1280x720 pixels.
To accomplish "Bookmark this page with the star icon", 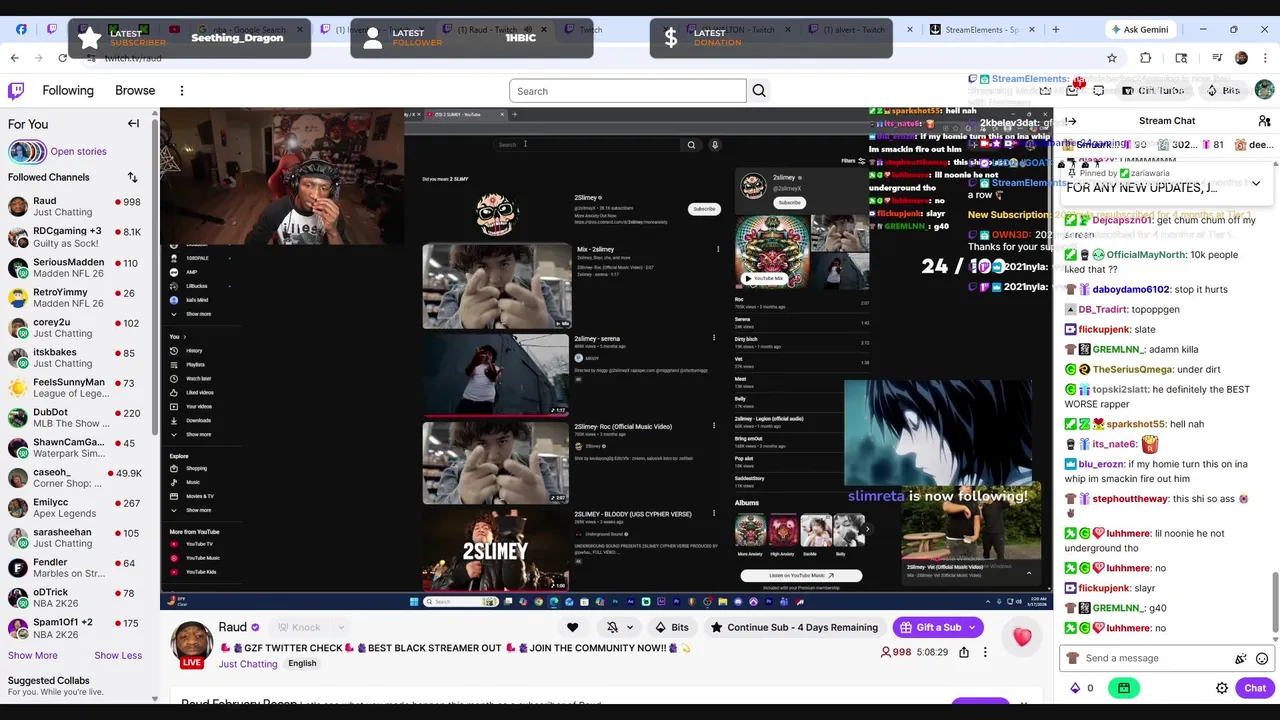I will 1111,58.
